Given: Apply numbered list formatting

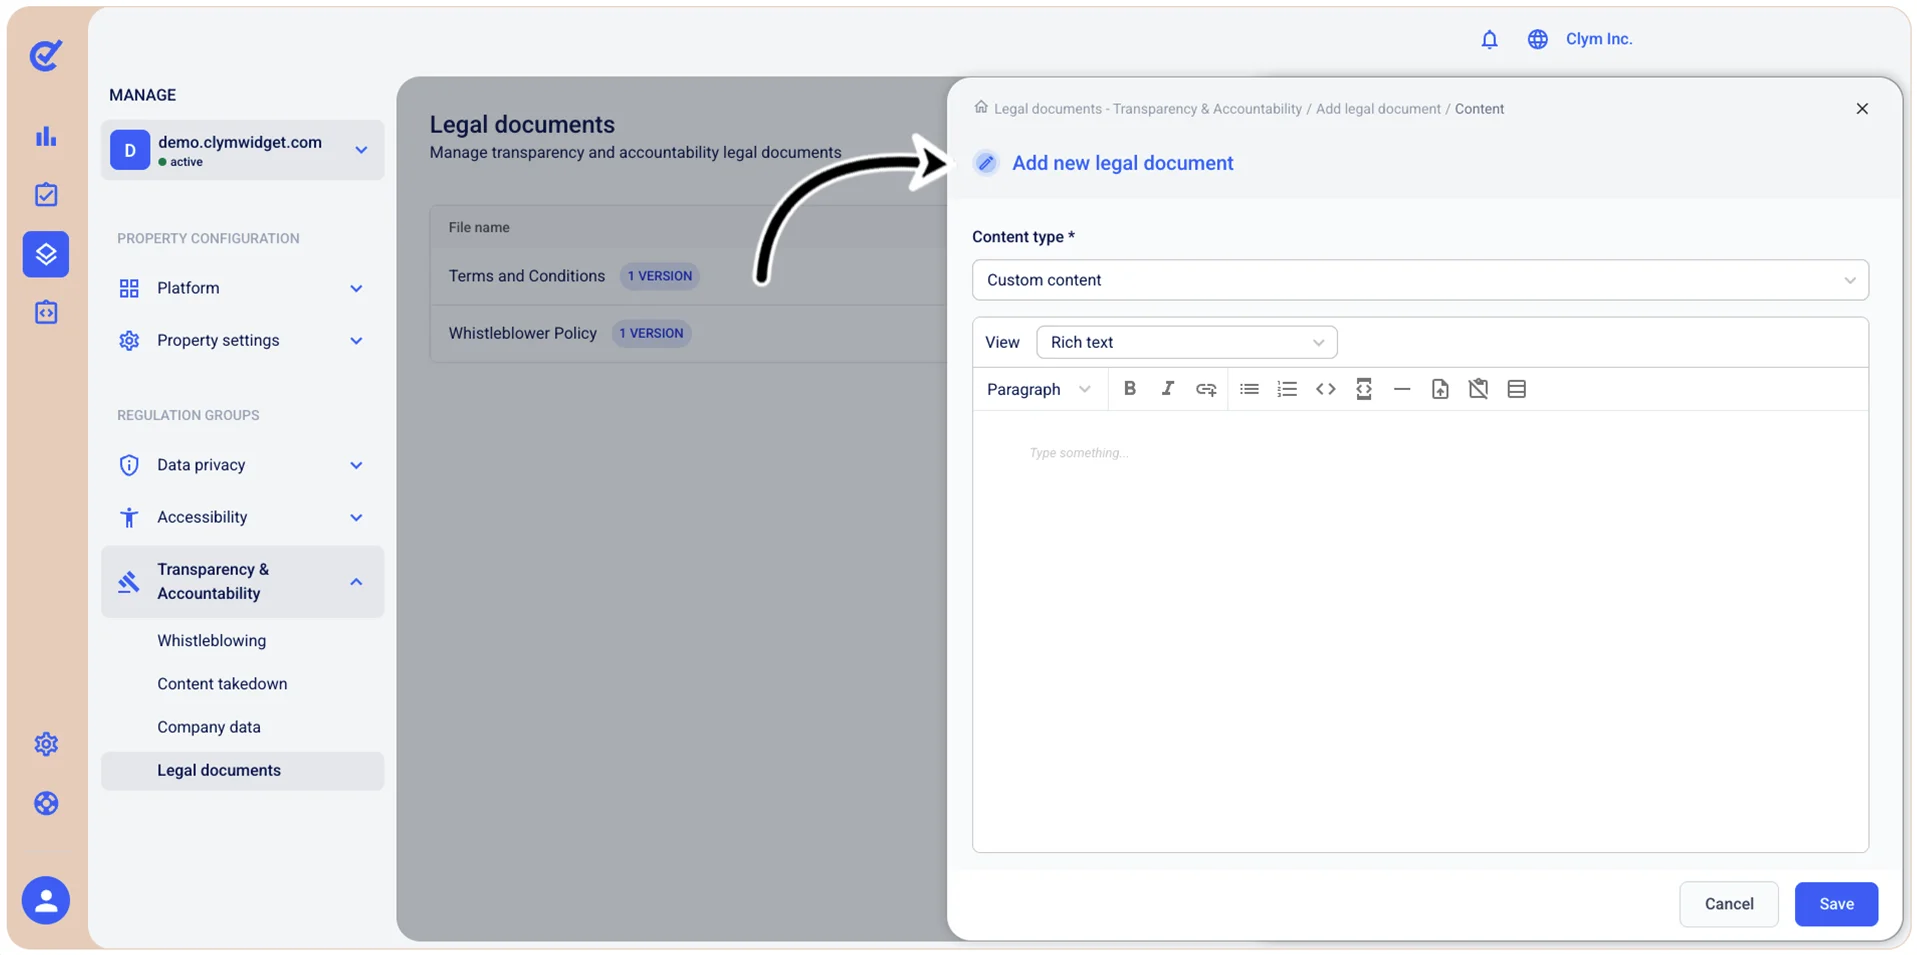Looking at the screenshot, I should coord(1287,389).
